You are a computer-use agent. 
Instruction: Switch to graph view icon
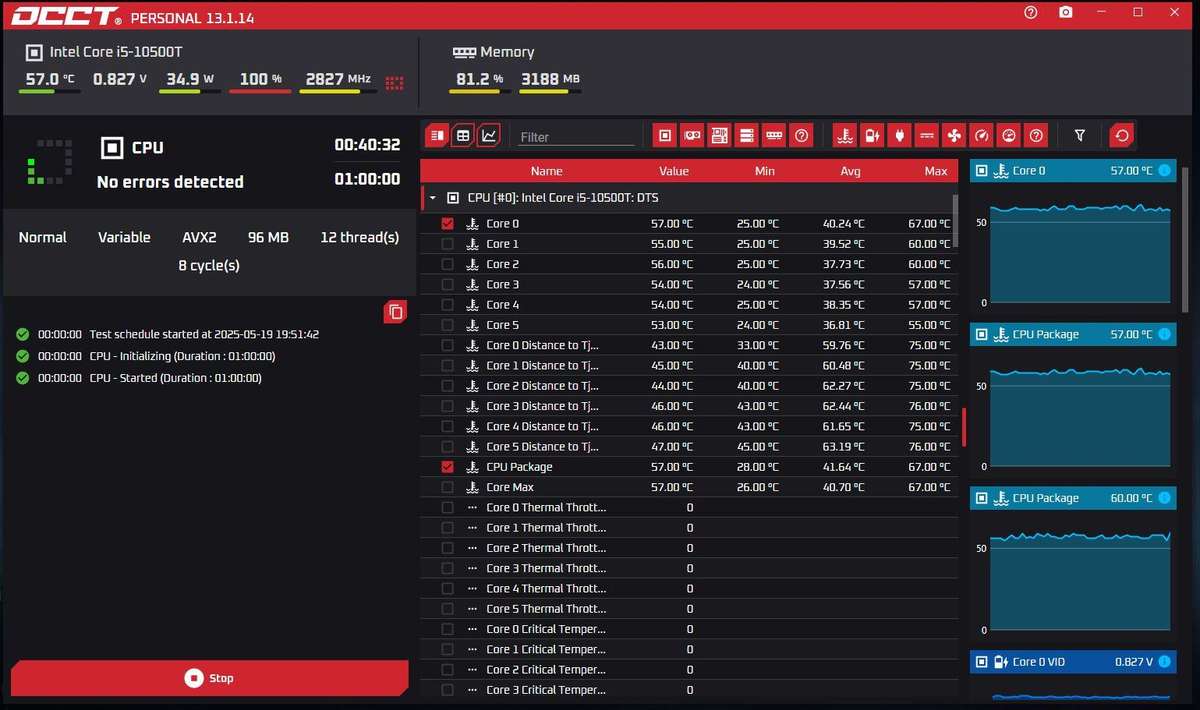[488, 135]
